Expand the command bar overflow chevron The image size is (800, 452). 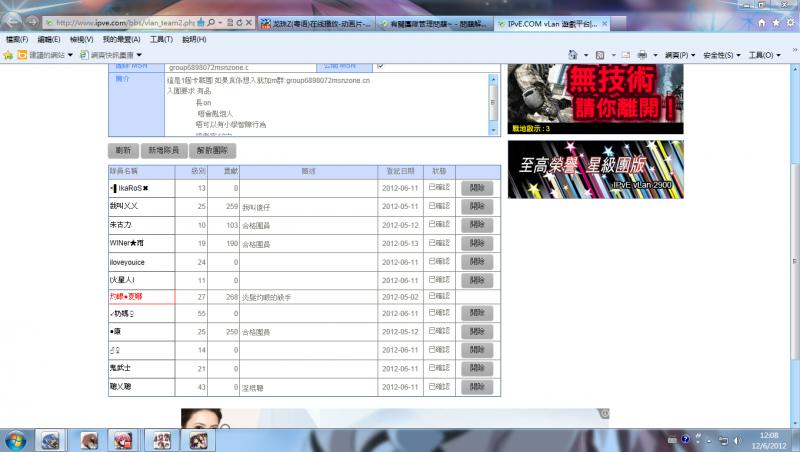(x=794, y=49)
